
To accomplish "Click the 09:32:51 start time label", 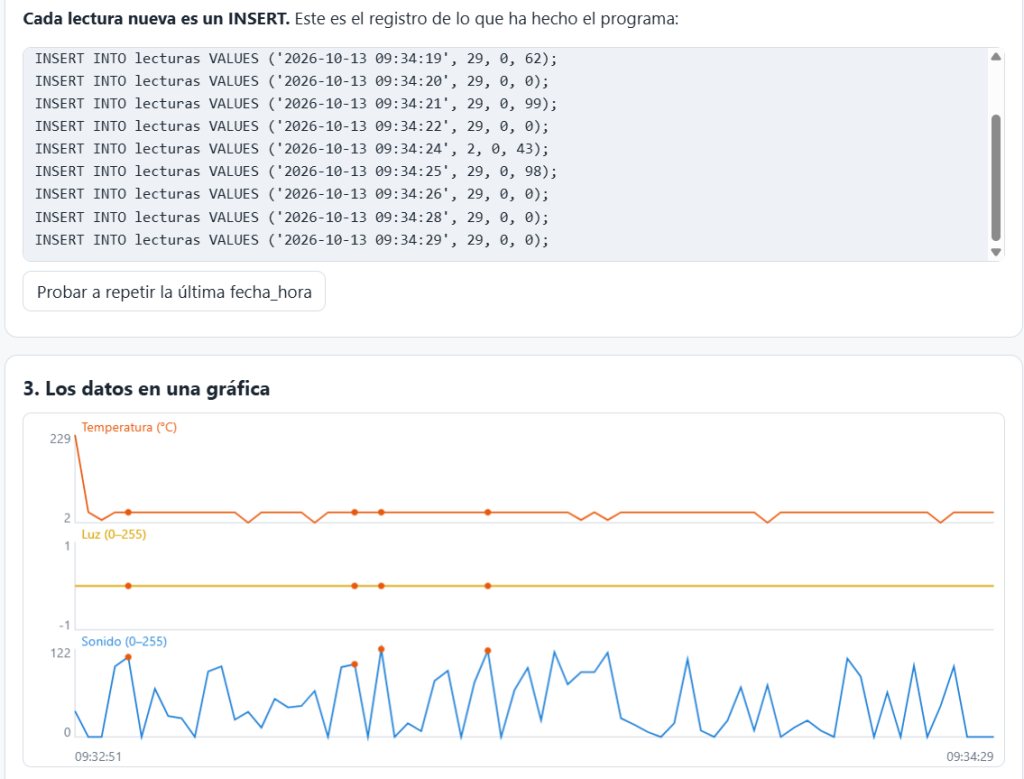I will [x=98, y=757].
